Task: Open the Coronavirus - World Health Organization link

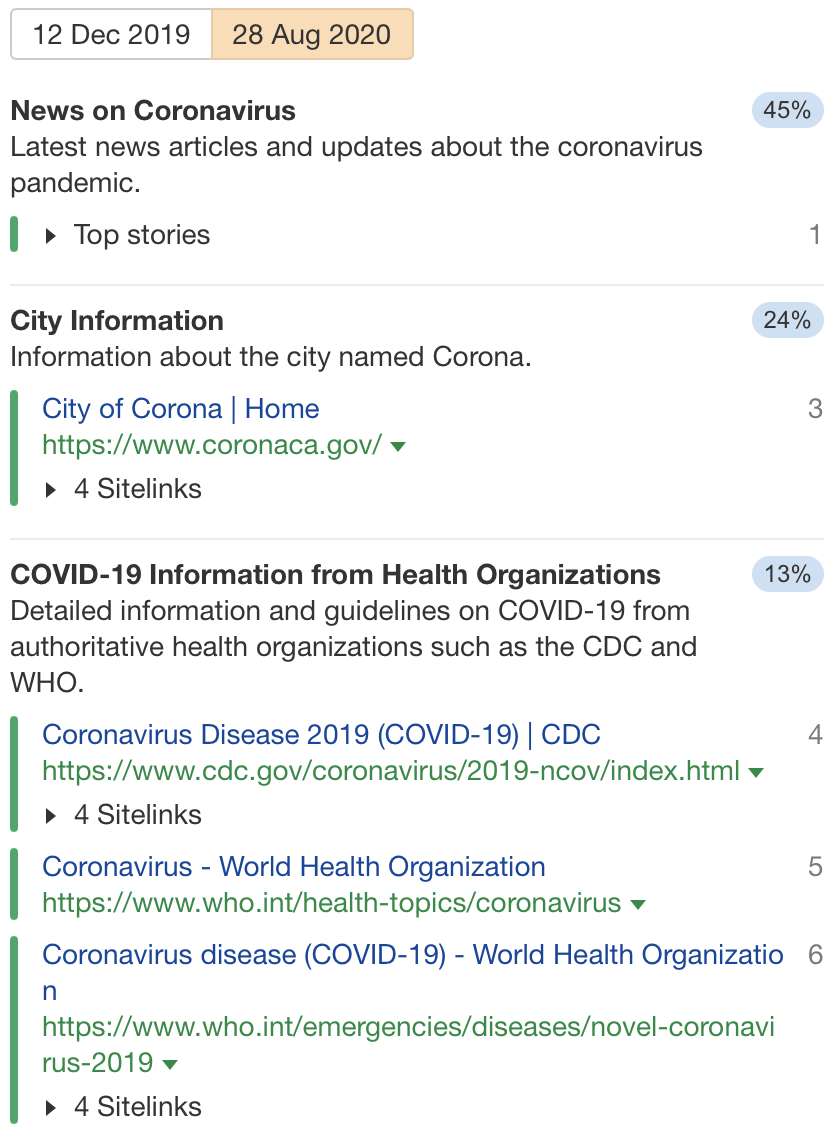Action: tap(293, 866)
